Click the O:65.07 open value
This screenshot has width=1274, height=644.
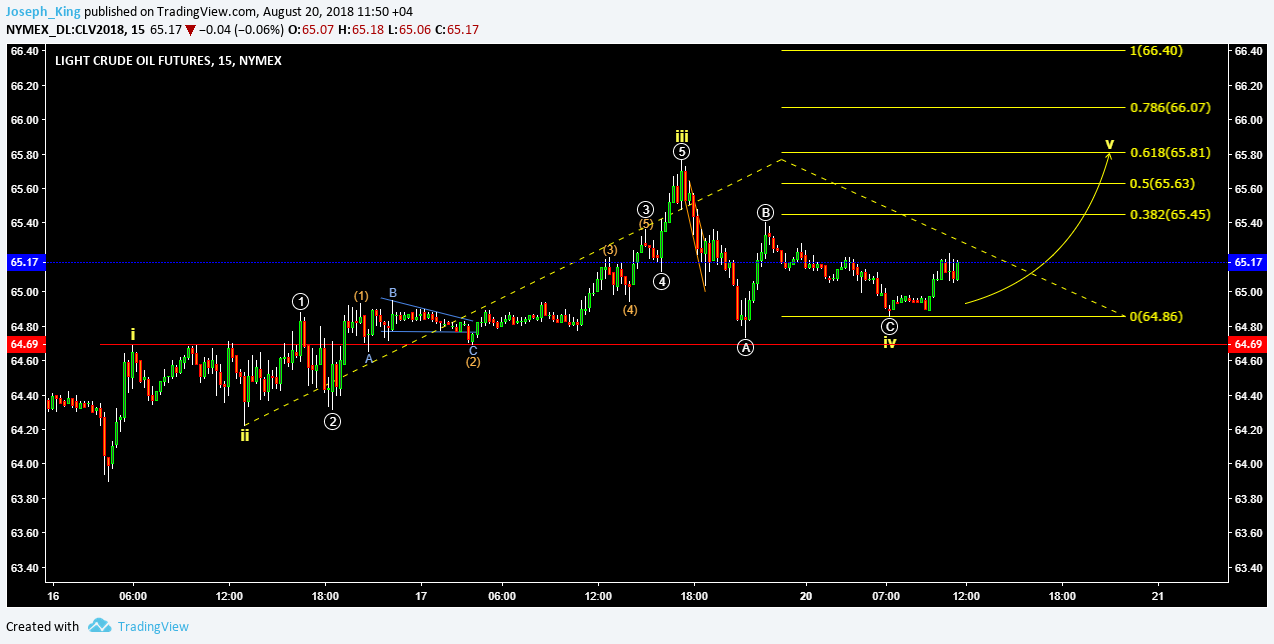click(311, 30)
